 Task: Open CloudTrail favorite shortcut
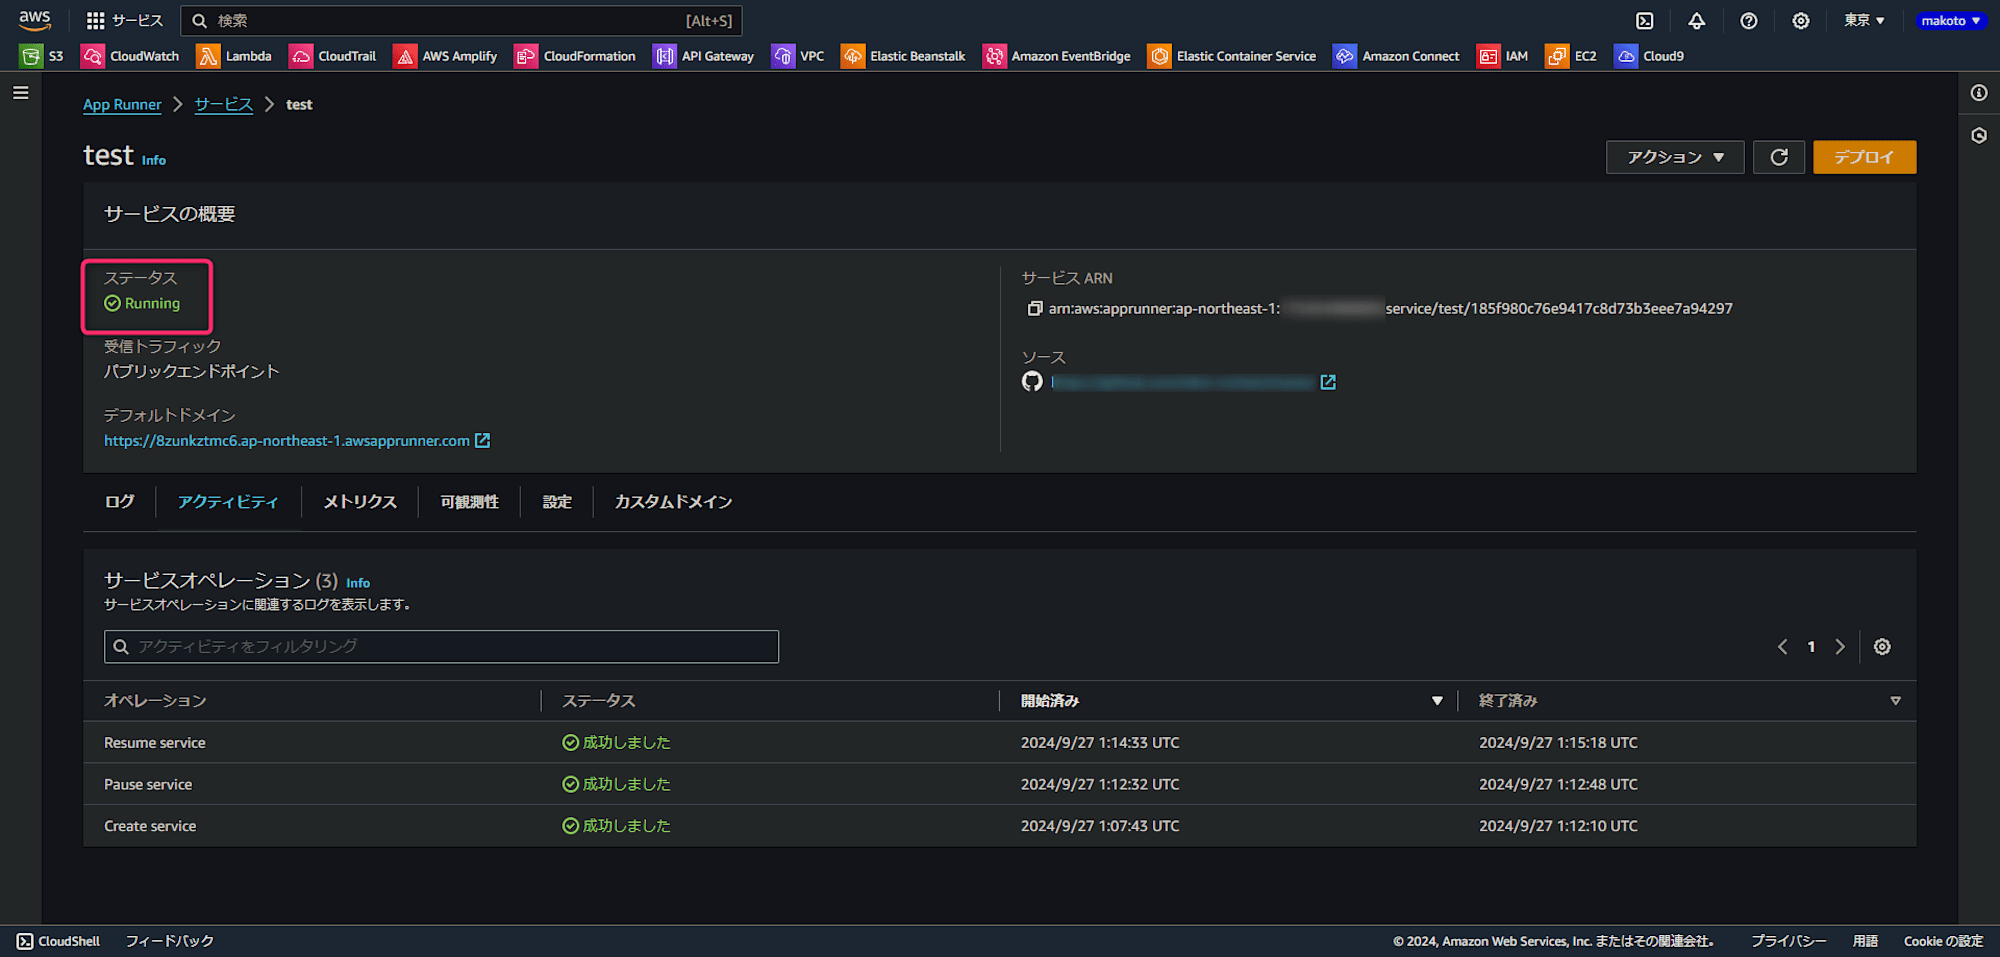[x=333, y=56]
